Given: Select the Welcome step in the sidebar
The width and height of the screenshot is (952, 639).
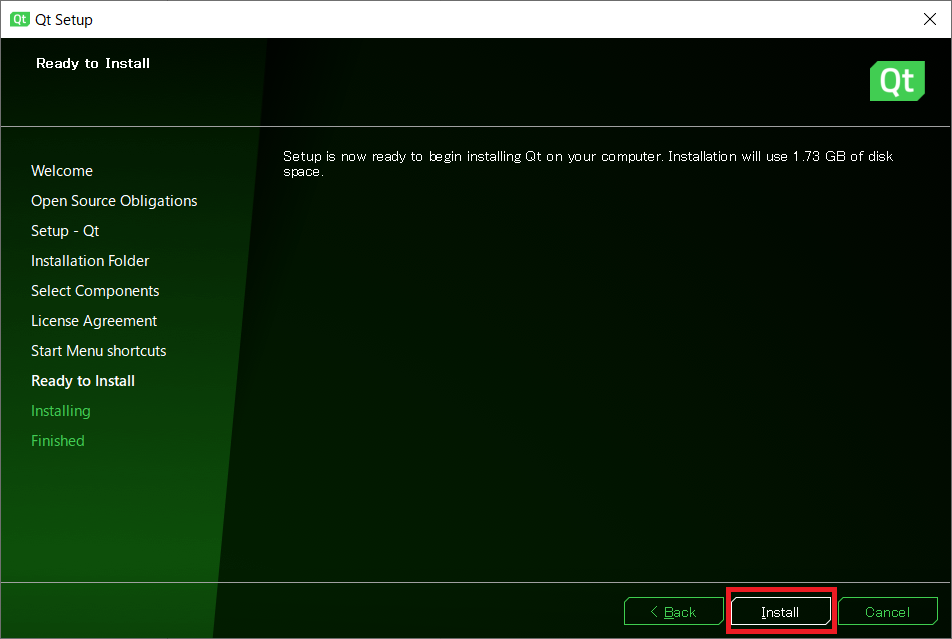Looking at the screenshot, I should point(62,171).
